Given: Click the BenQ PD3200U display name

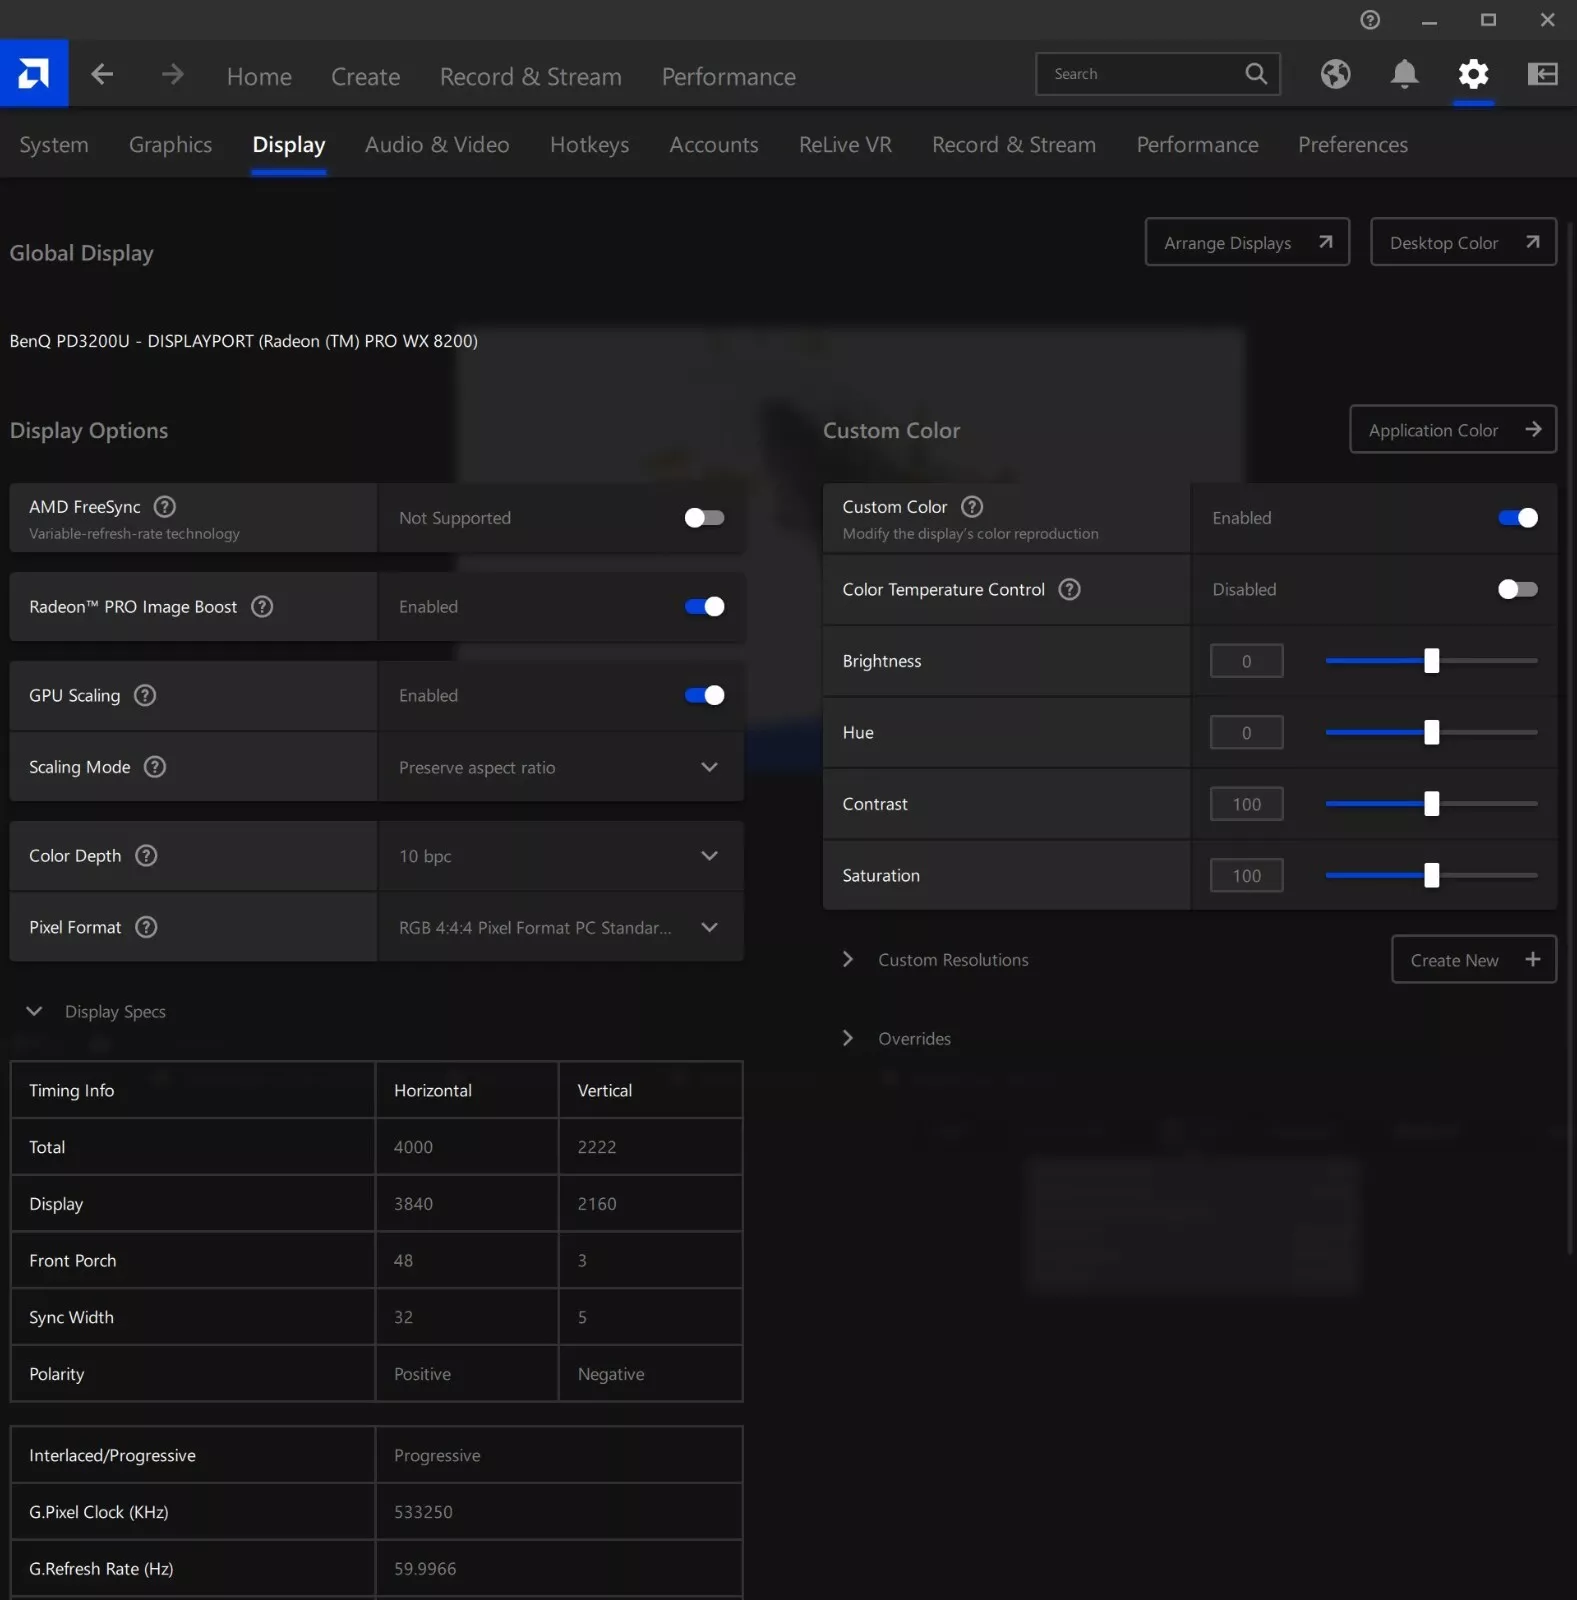Looking at the screenshot, I should [243, 341].
